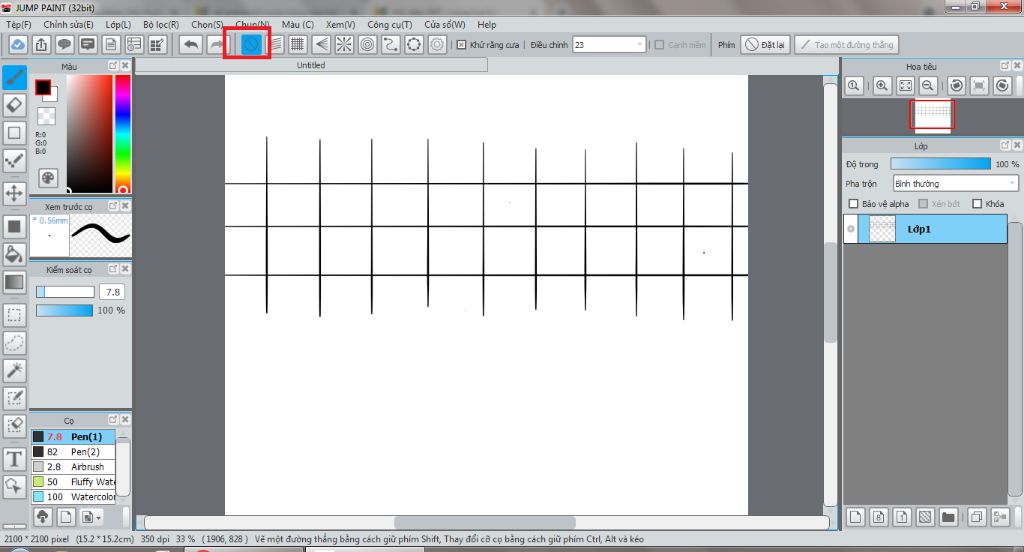Open the Cửa sổ(W) menu

[x=445, y=24]
